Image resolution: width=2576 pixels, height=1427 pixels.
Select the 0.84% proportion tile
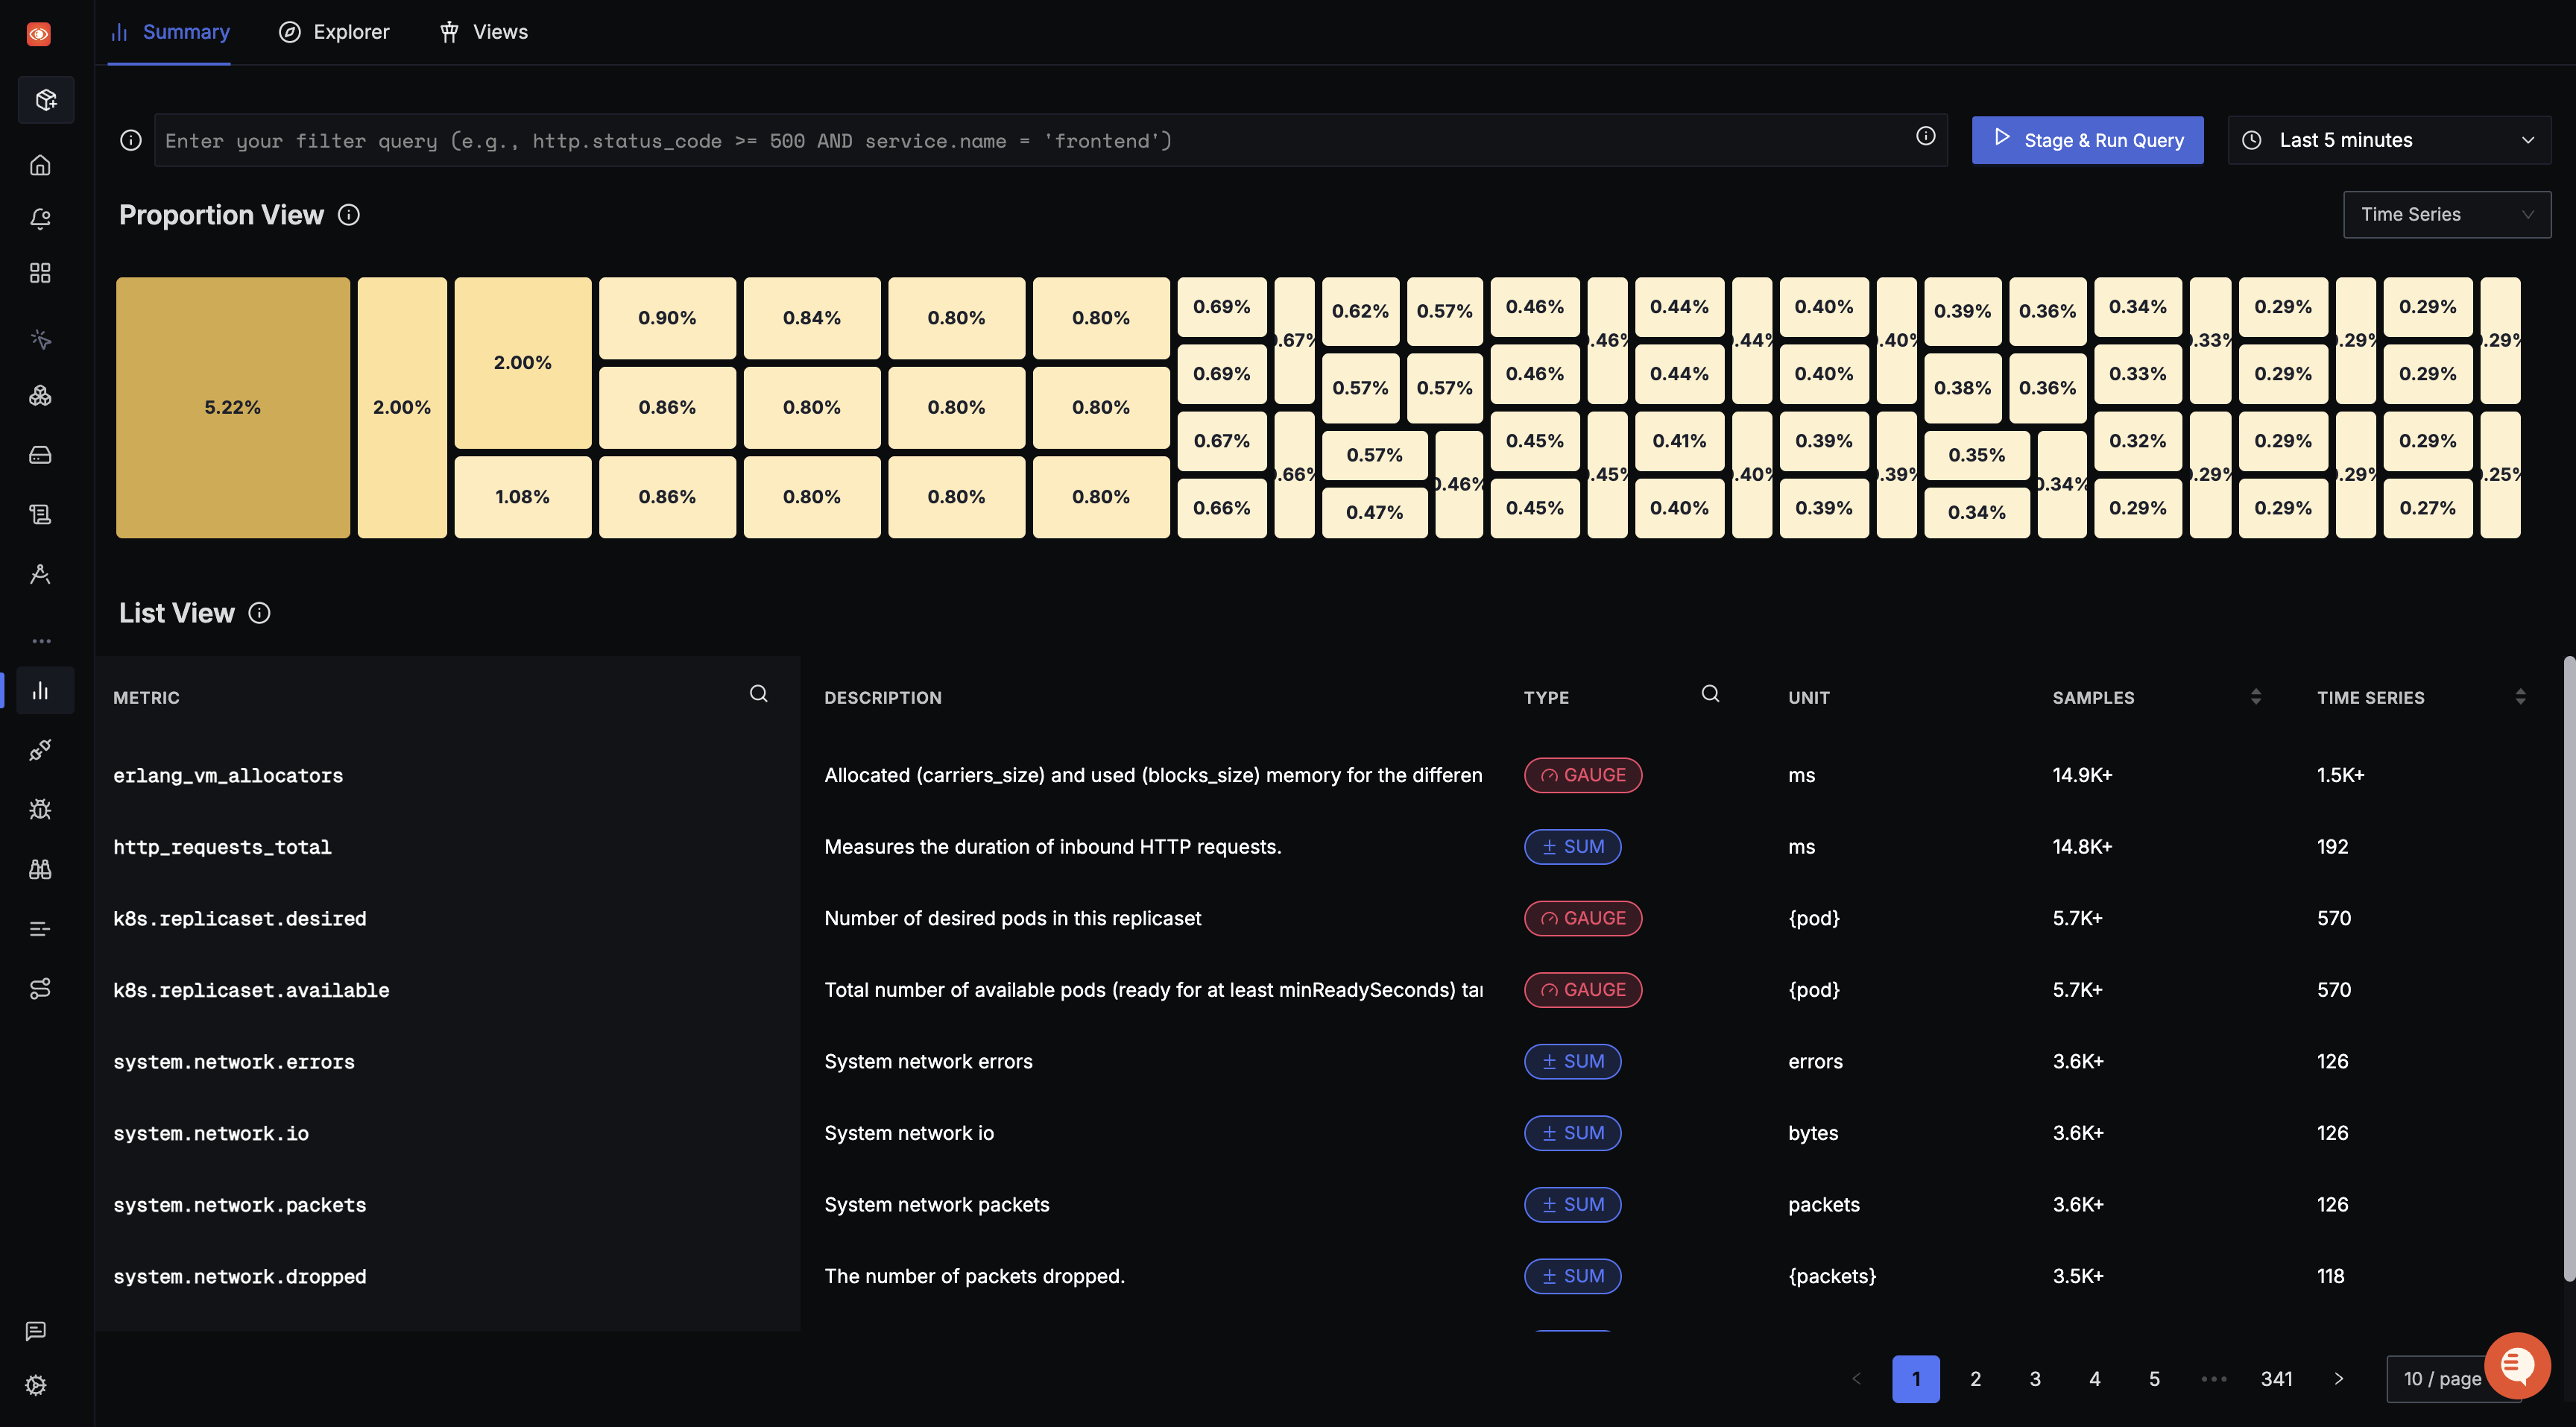pos(812,318)
